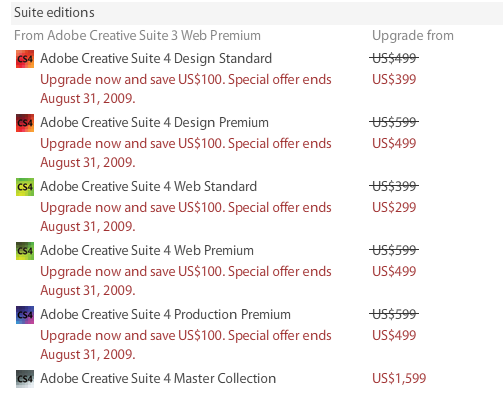Select the US$299 Web Standard upgrade price
503x416 pixels.
coord(394,207)
